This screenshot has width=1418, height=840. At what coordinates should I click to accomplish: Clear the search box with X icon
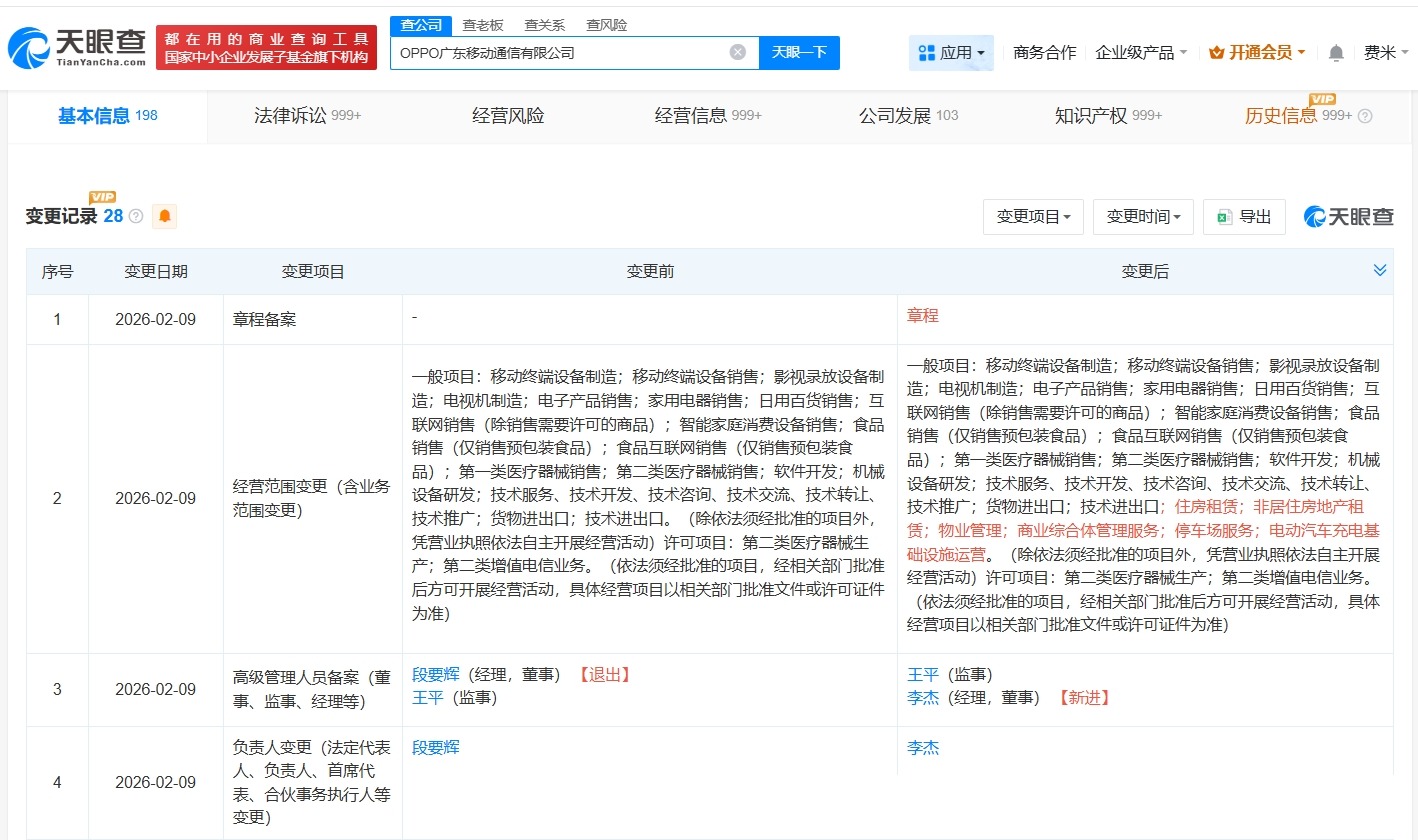[x=738, y=52]
